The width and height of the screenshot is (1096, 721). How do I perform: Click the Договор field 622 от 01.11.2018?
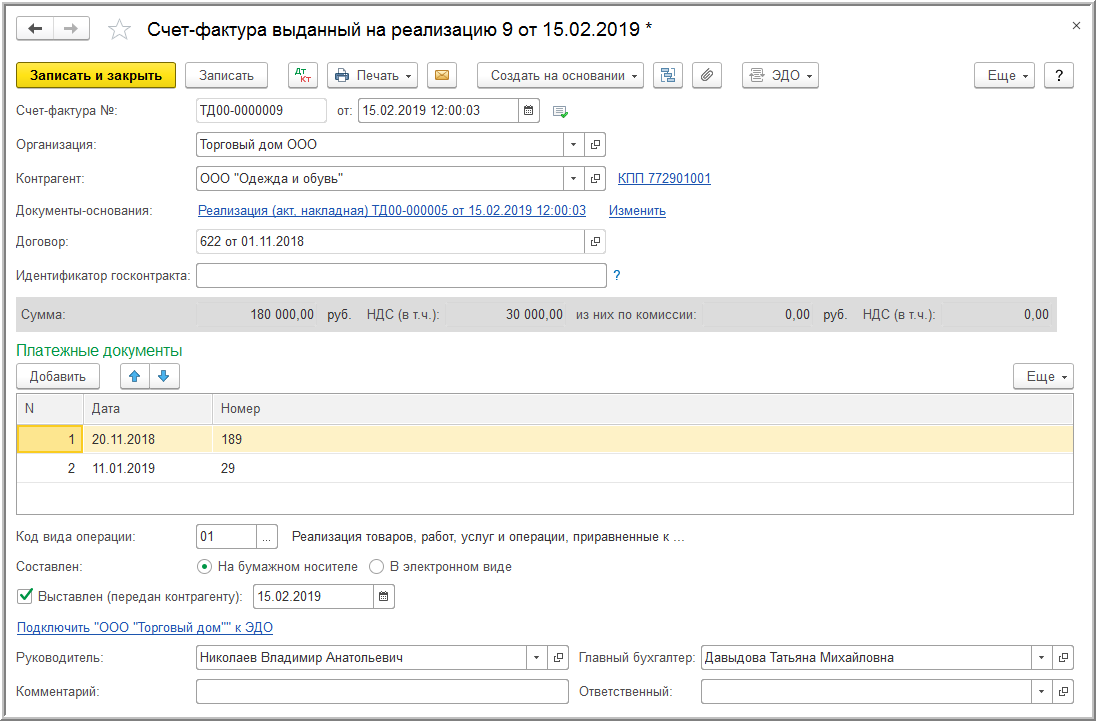point(390,242)
